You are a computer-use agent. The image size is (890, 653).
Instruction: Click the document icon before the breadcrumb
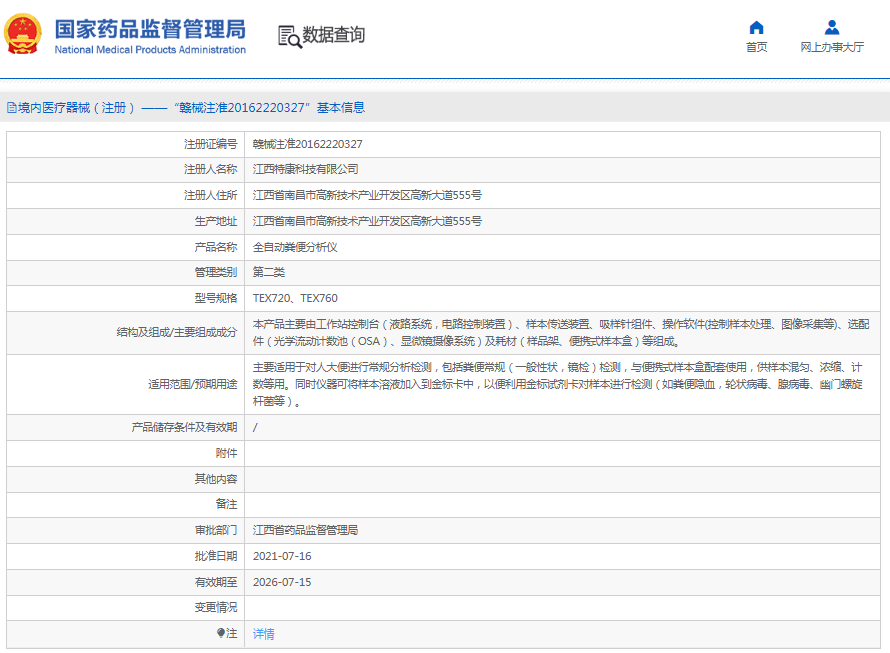click(x=11, y=108)
